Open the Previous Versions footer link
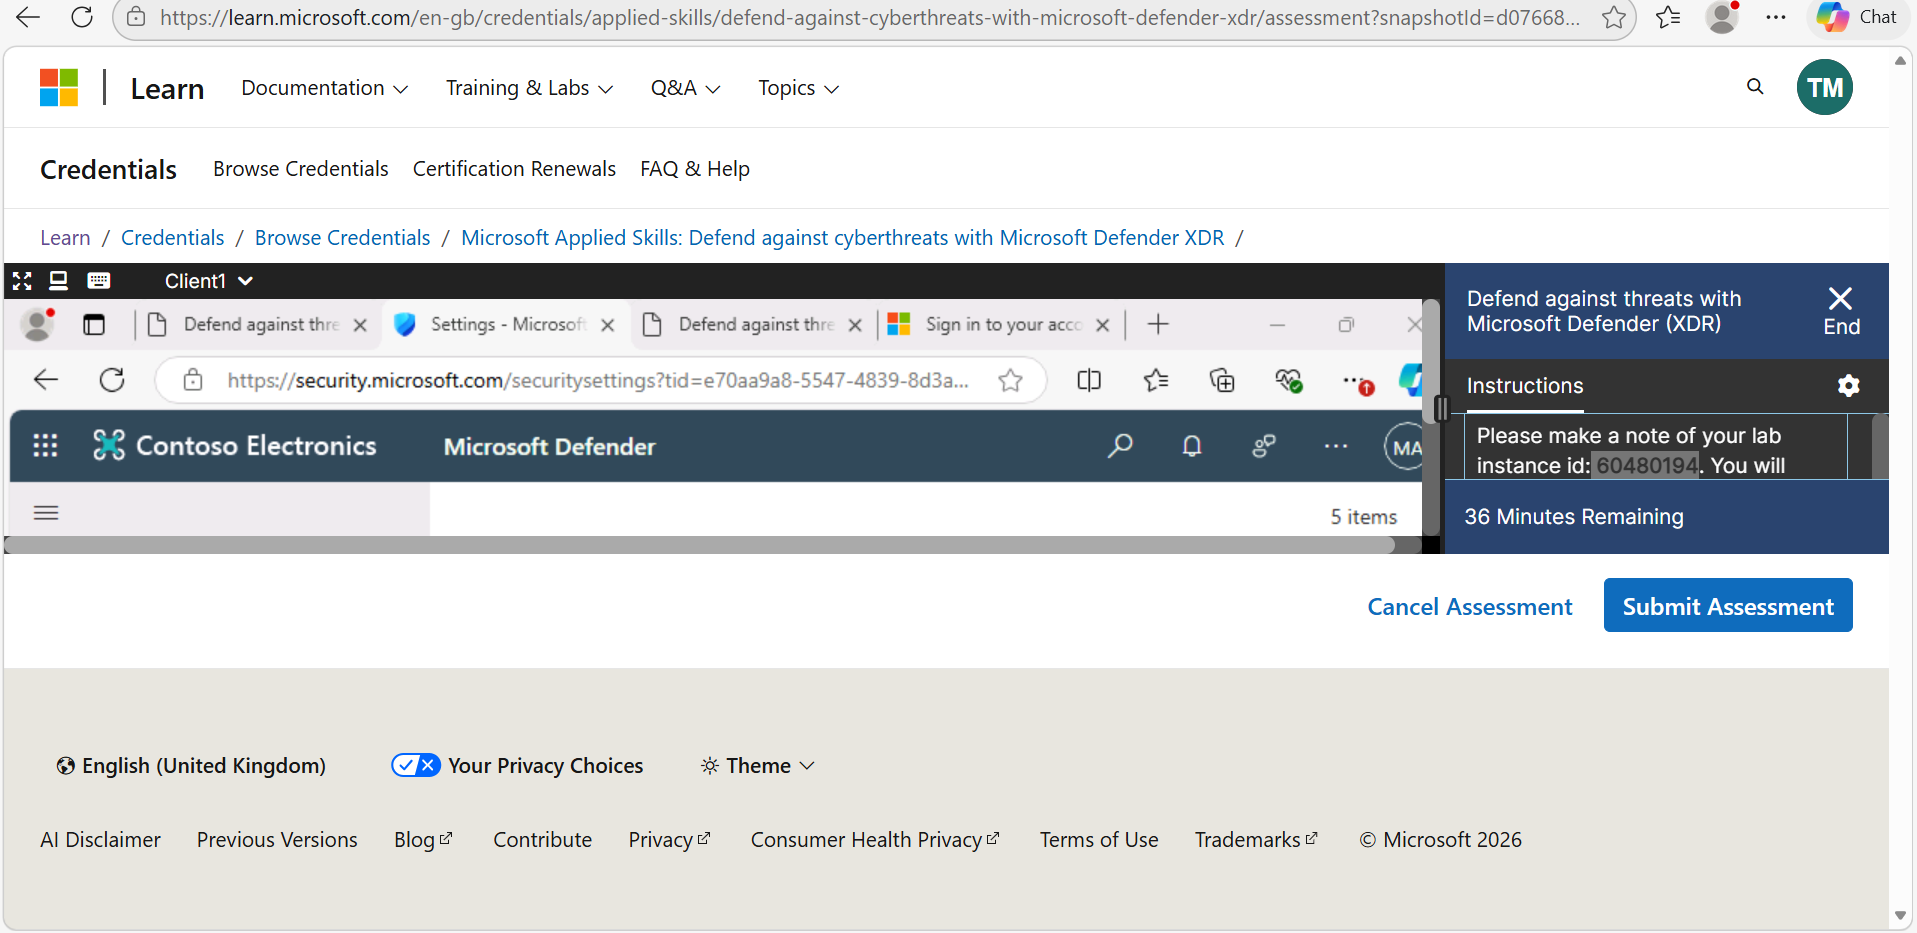The width and height of the screenshot is (1917, 933). (x=277, y=840)
